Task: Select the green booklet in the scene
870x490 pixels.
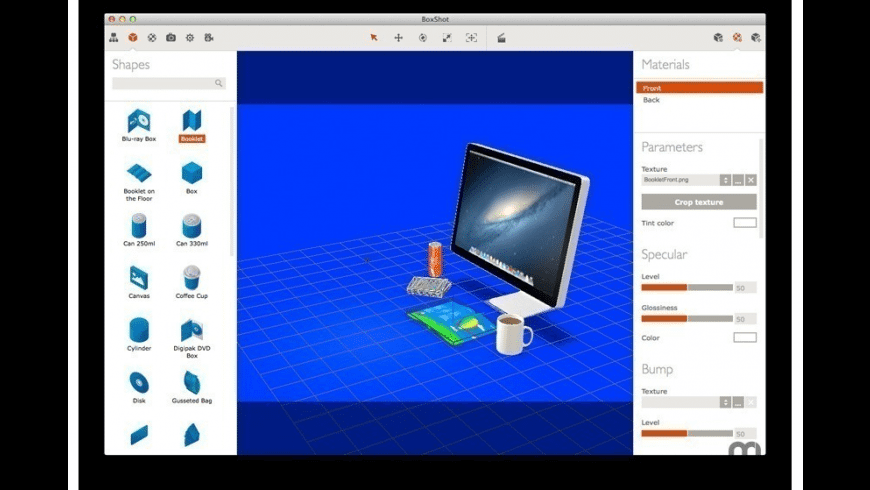Action: point(452,324)
